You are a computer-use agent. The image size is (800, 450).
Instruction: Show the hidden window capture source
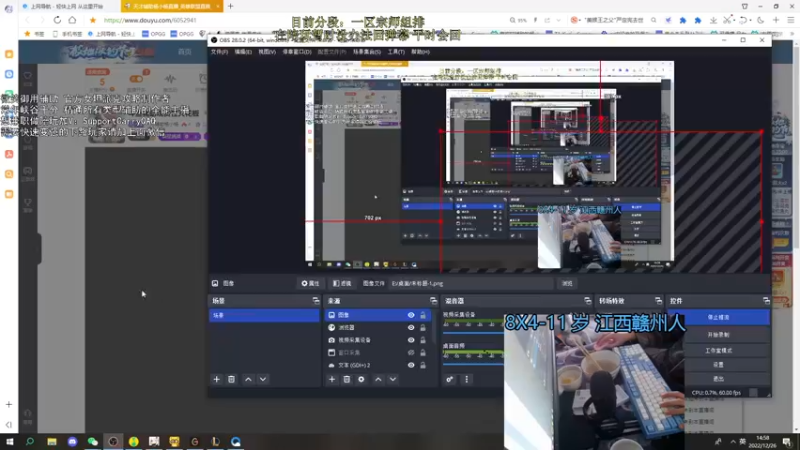point(411,353)
